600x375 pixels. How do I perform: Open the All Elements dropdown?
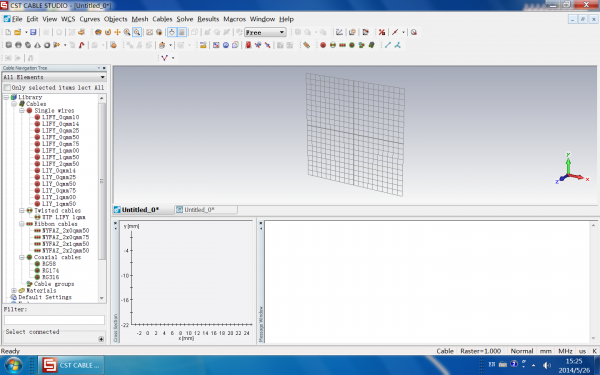tap(54, 77)
